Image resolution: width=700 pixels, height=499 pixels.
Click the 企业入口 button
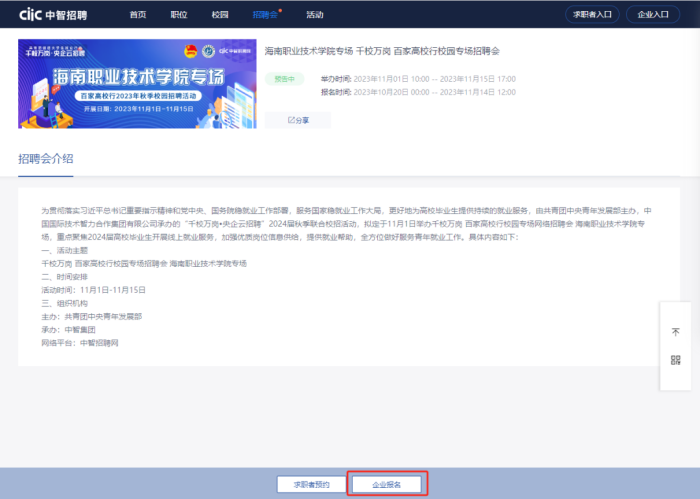(652, 14)
